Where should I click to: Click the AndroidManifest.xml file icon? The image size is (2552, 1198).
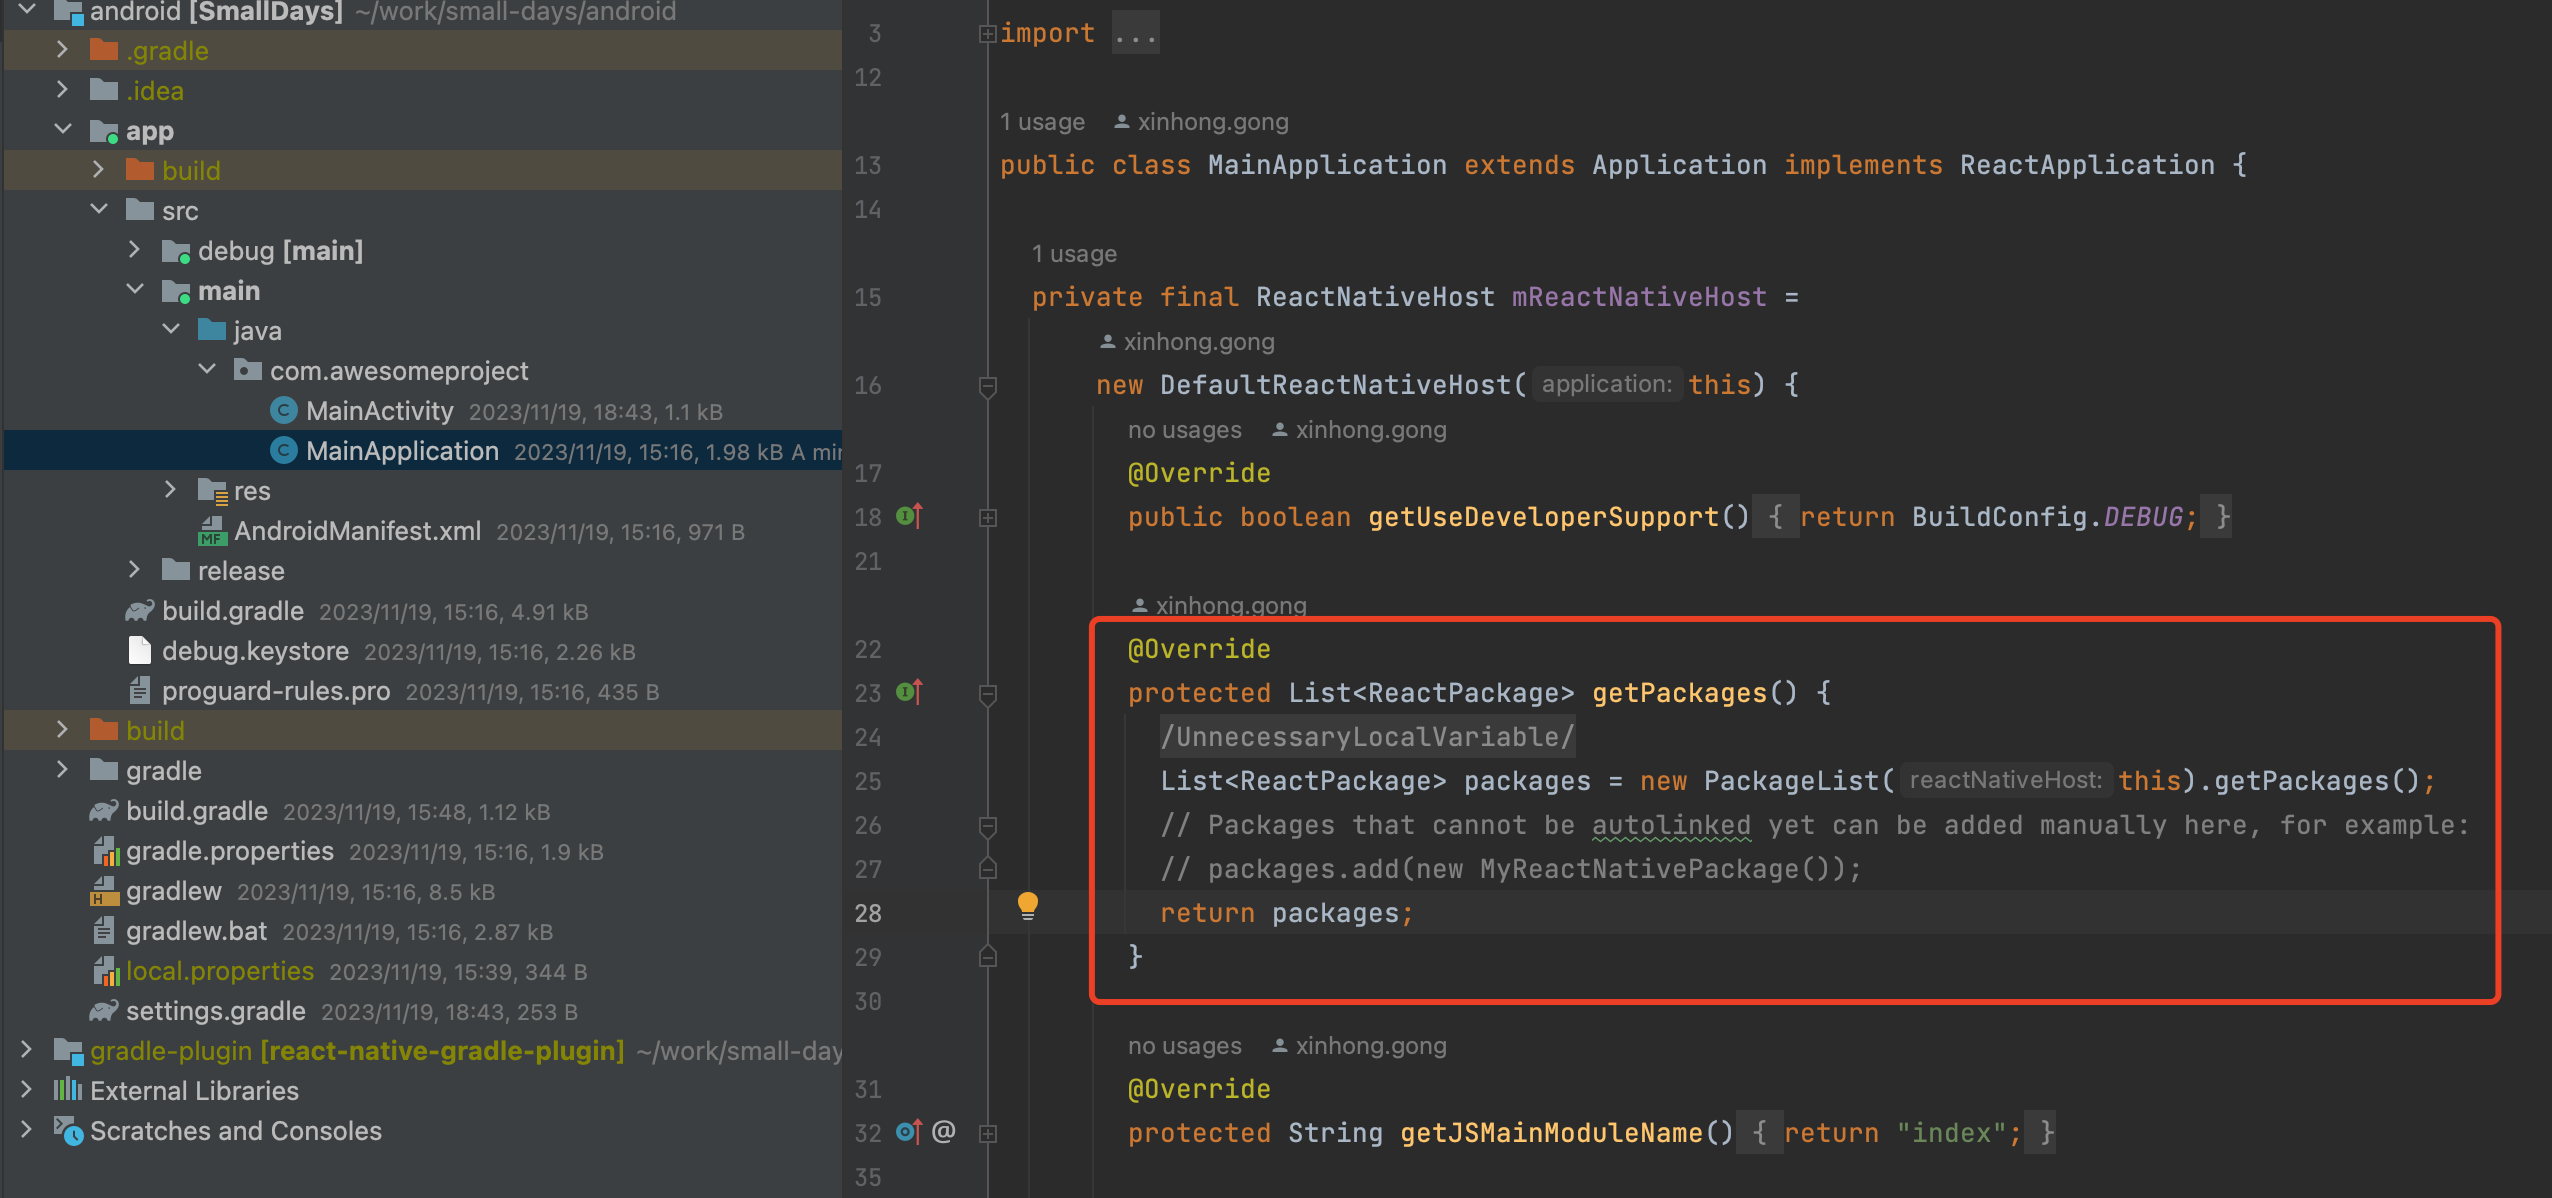pos(212,530)
